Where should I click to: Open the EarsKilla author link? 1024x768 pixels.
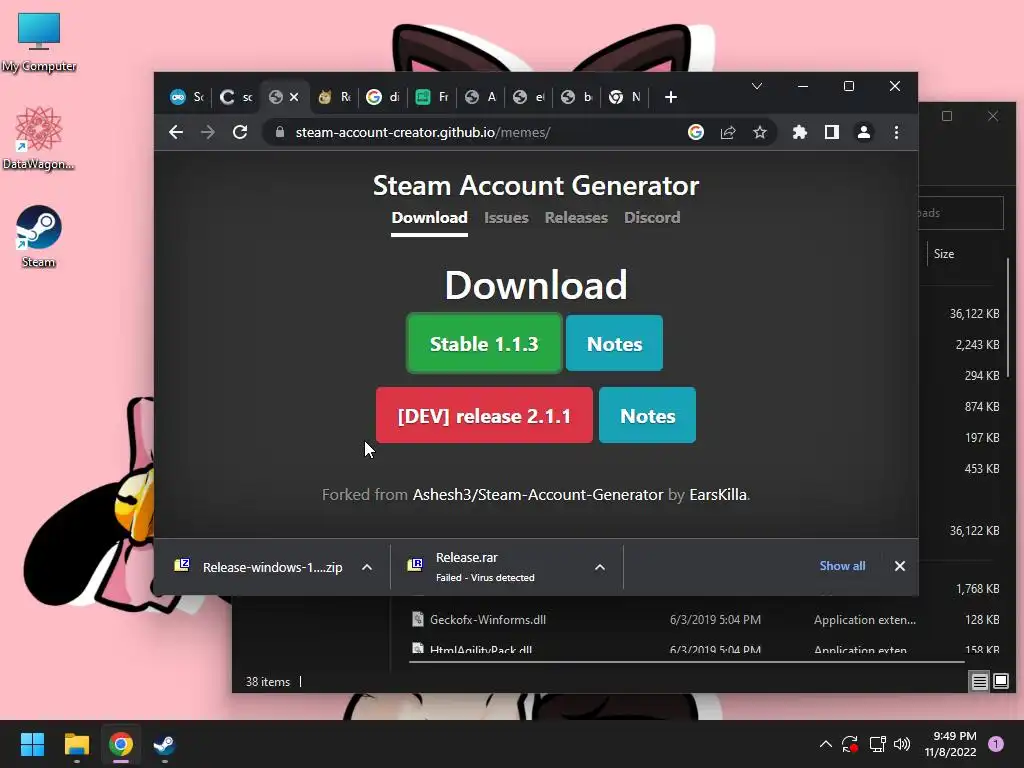(x=718, y=494)
